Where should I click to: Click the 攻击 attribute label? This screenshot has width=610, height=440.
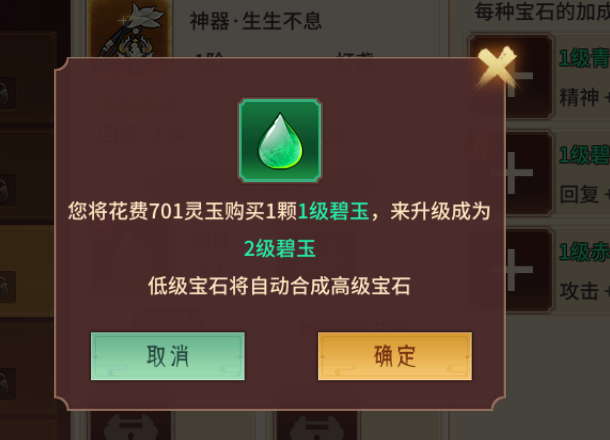pyautogui.click(x=579, y=291)
